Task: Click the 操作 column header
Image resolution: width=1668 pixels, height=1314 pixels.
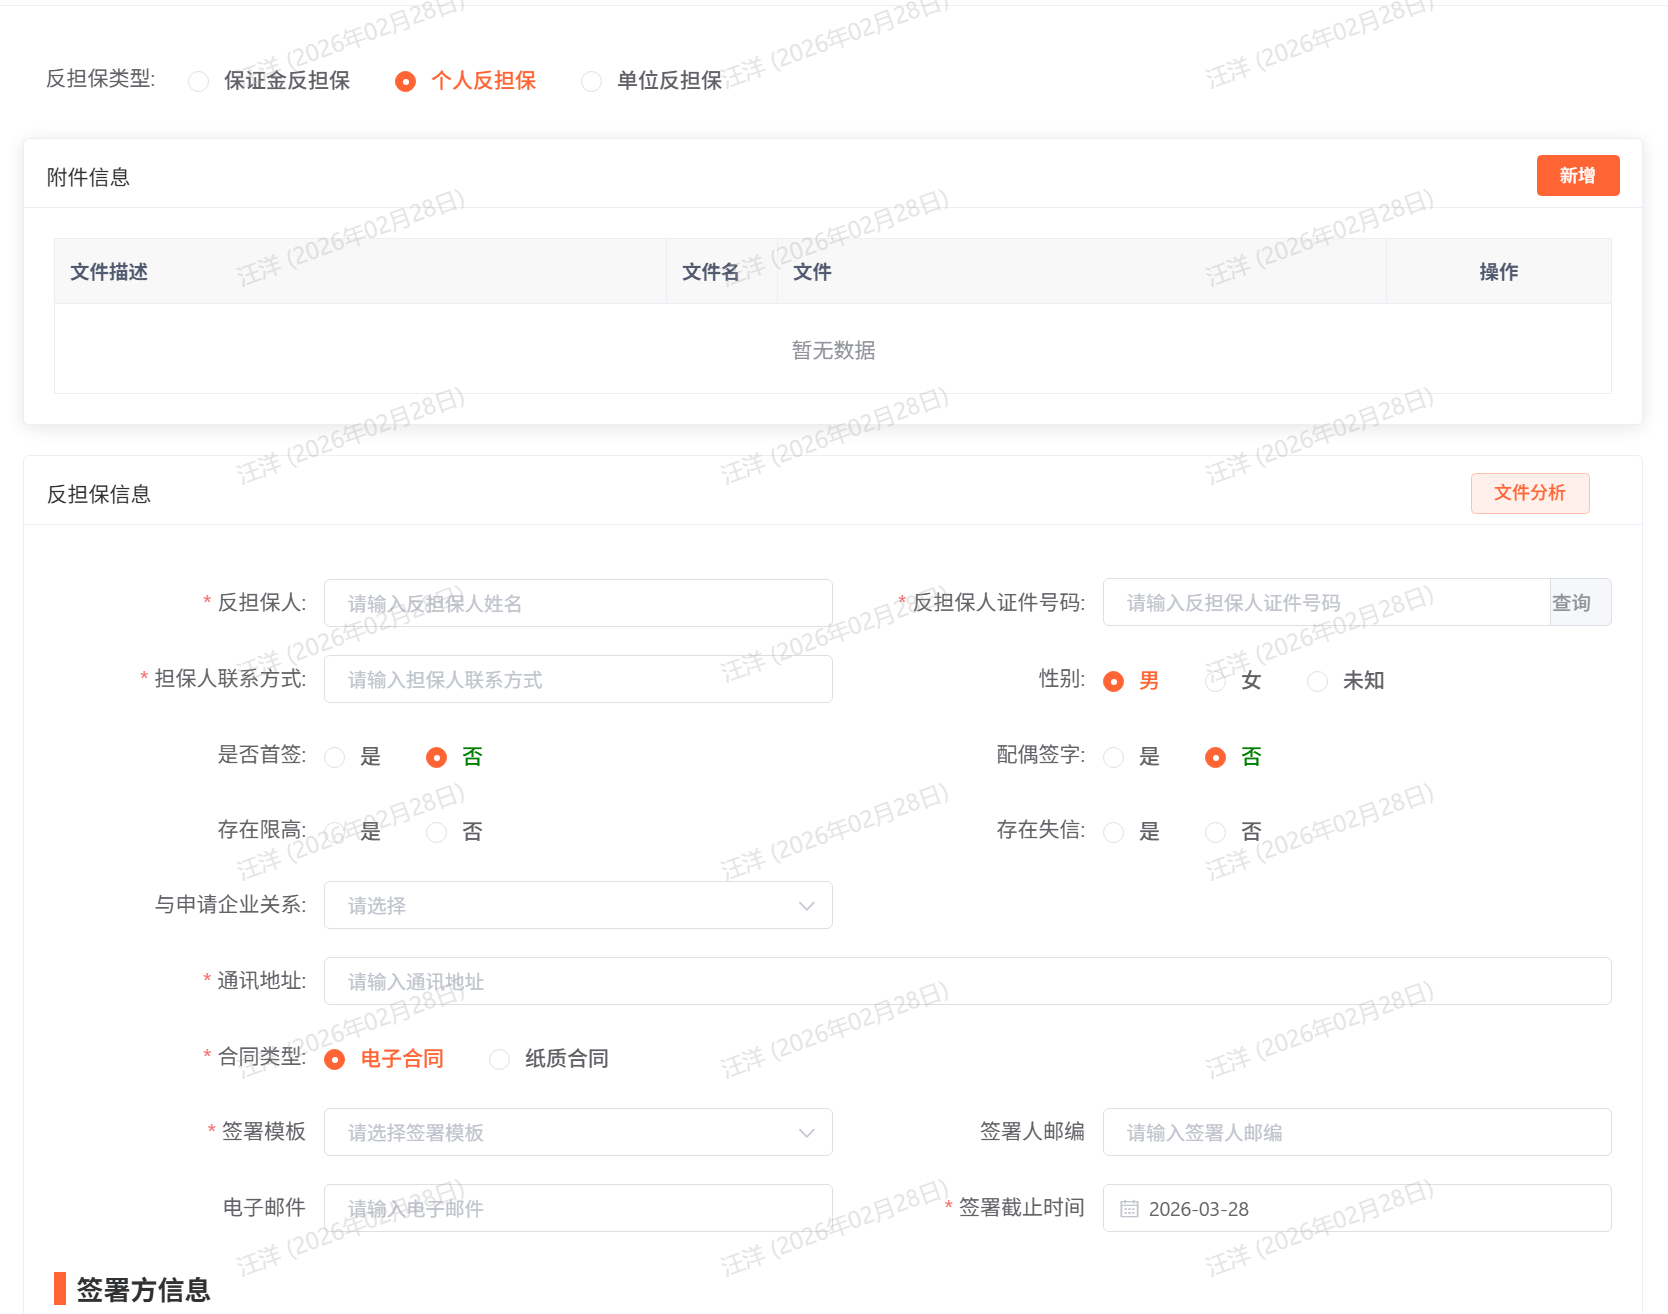Action: click(1499, 272)
